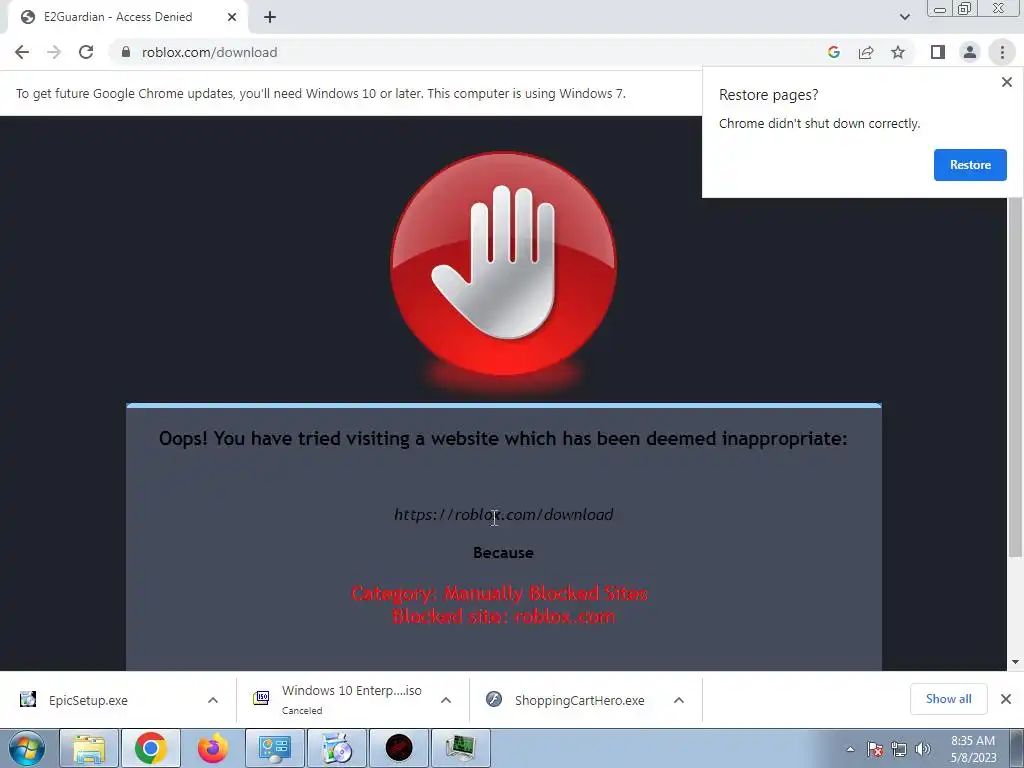Click the Chrome taskbar icon

point(151,748)
